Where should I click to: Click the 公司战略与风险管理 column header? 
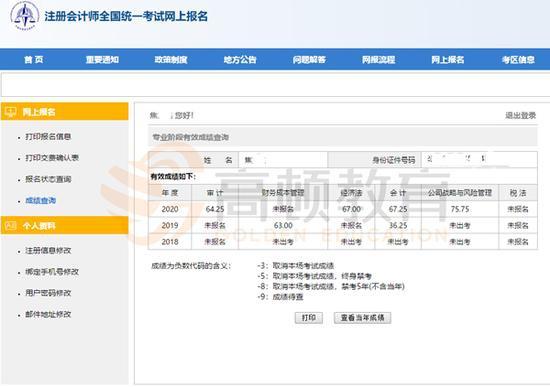tap(460, 193)
